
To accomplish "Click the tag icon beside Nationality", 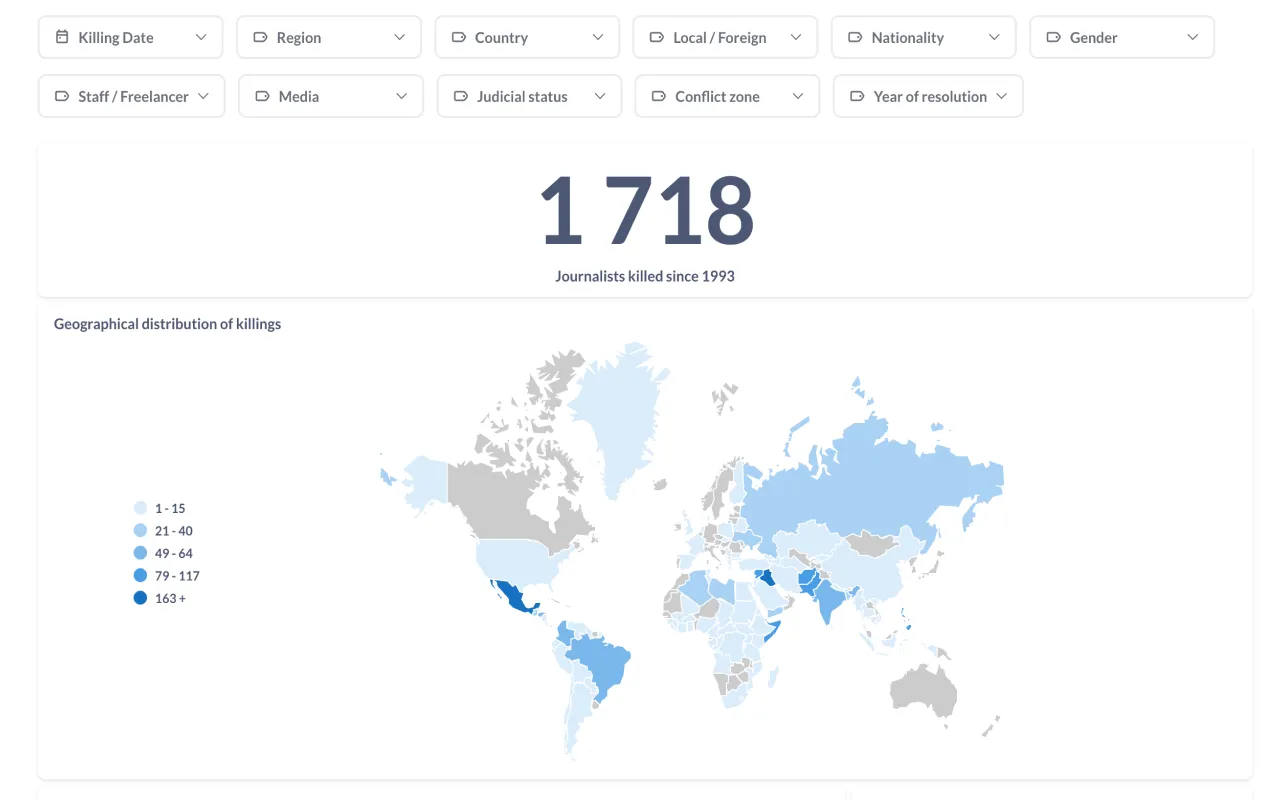I will tap(855, 37).
